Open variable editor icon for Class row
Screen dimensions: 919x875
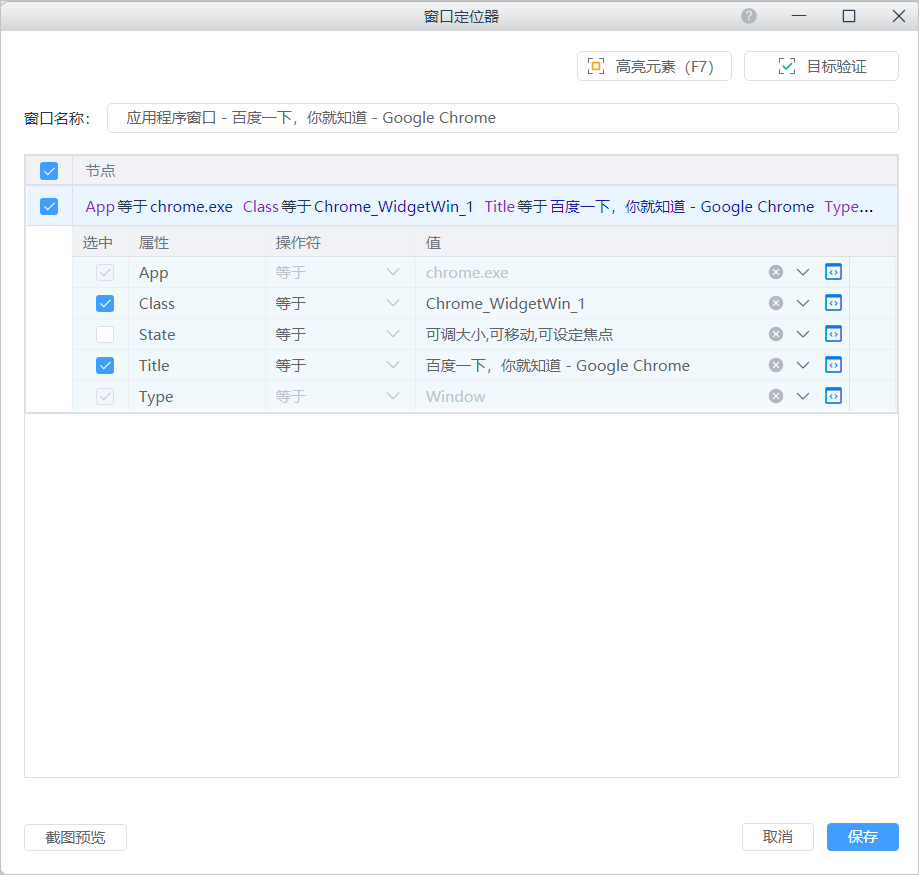coord(833,303)
